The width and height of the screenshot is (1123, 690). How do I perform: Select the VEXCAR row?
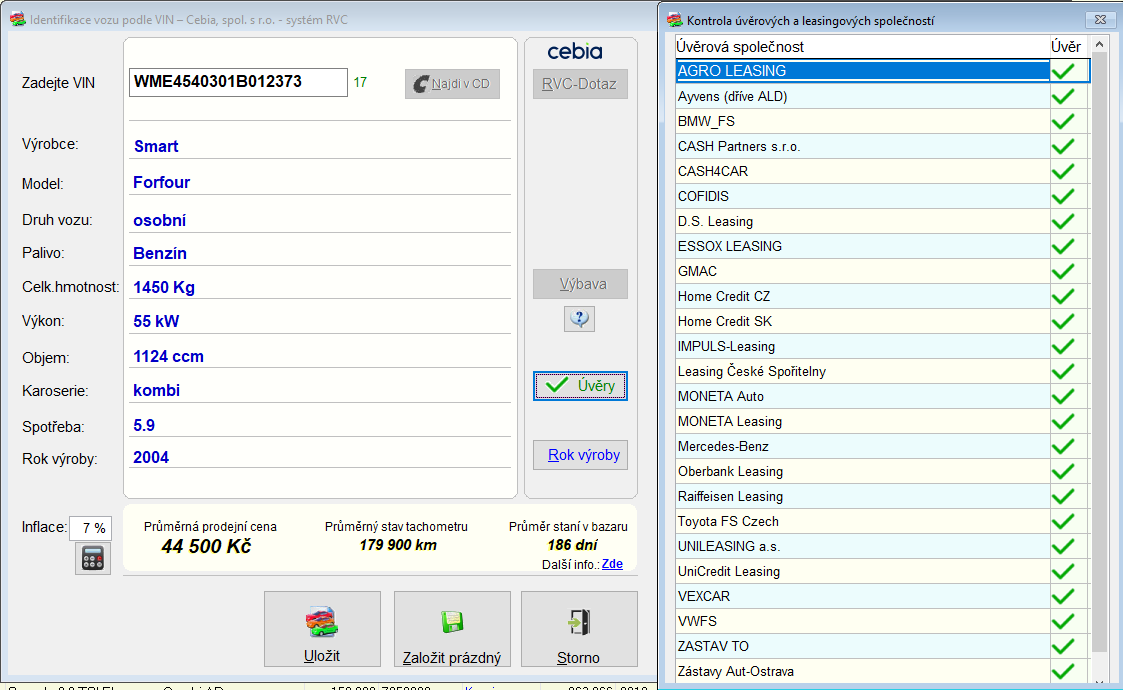click(882, 596)
